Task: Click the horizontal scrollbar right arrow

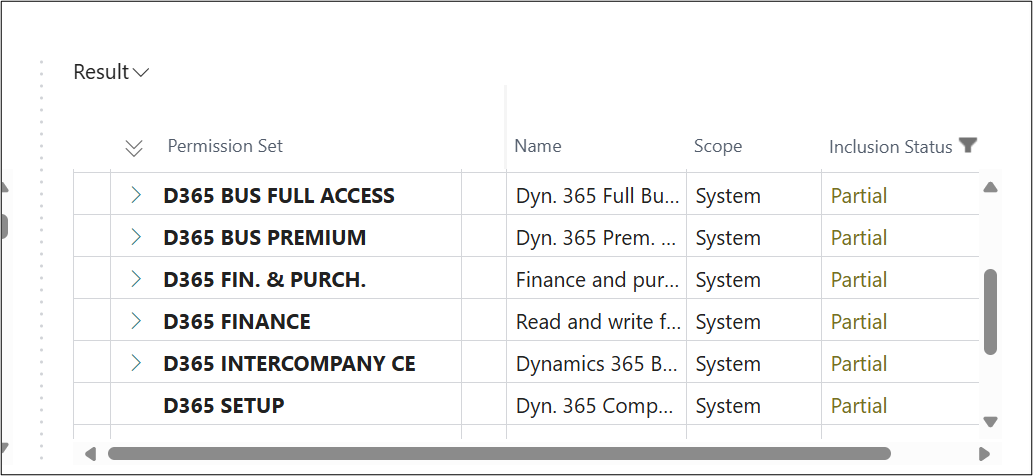Action: pos(984,454)
